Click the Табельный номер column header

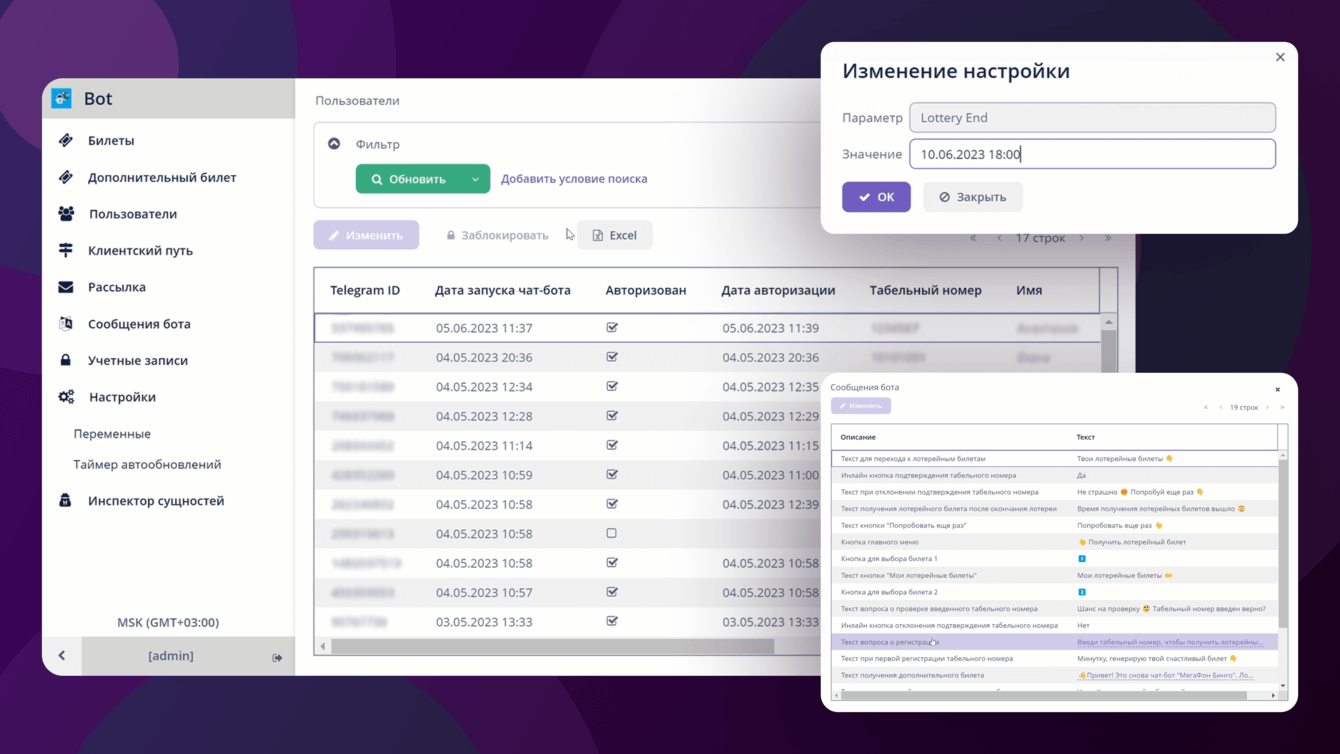tap(926, 290)
